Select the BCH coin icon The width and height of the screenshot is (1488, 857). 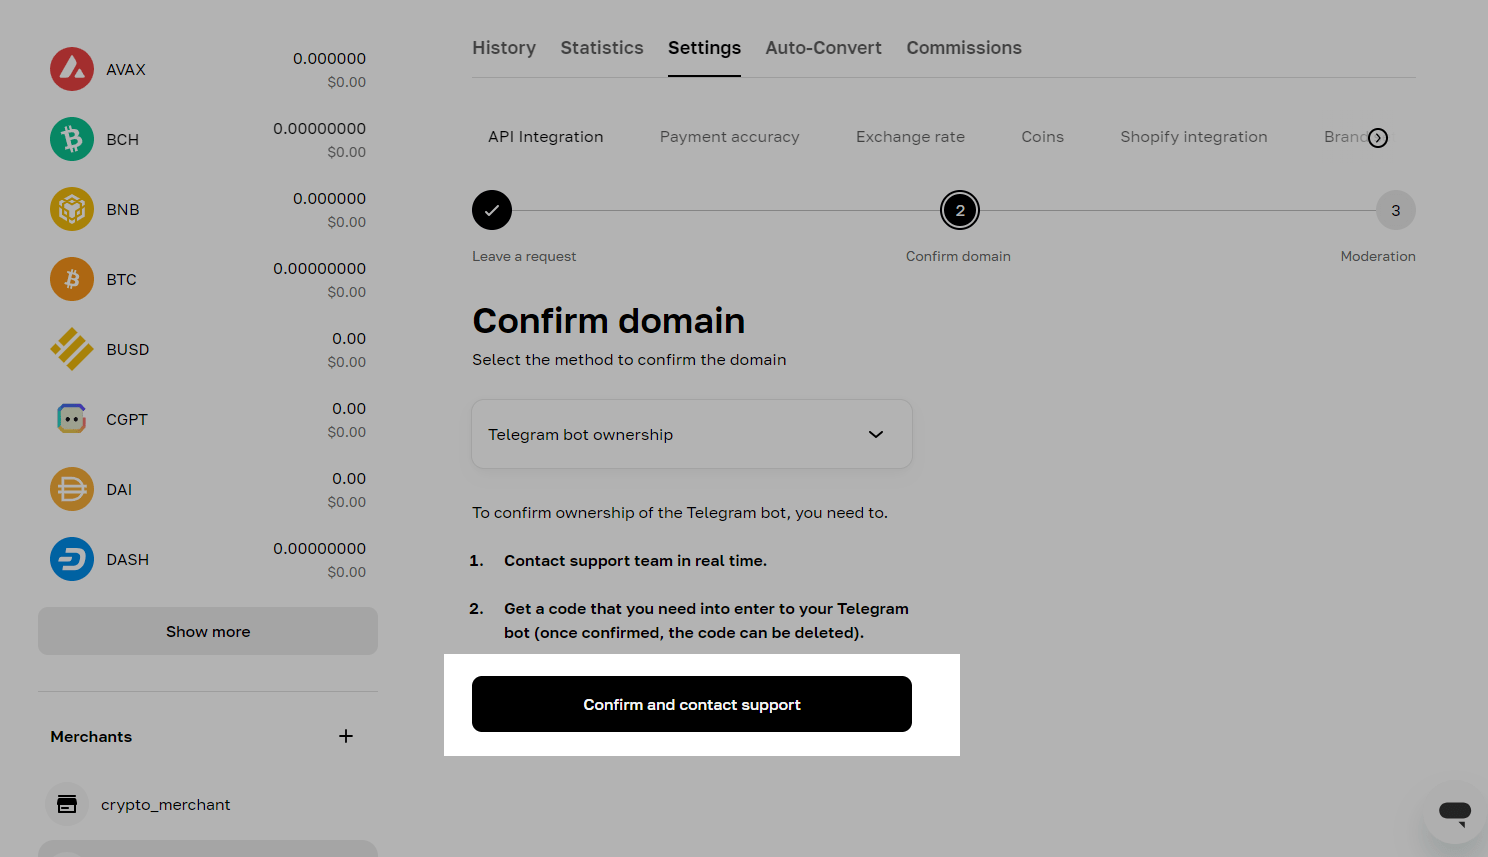tap(72, 139)
